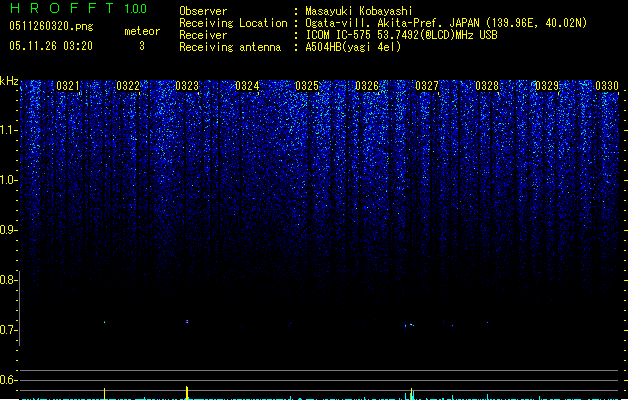
Task: Select observer name Masayuki Kobayashi
Action: pyautogui.click(x=359, y=11)
